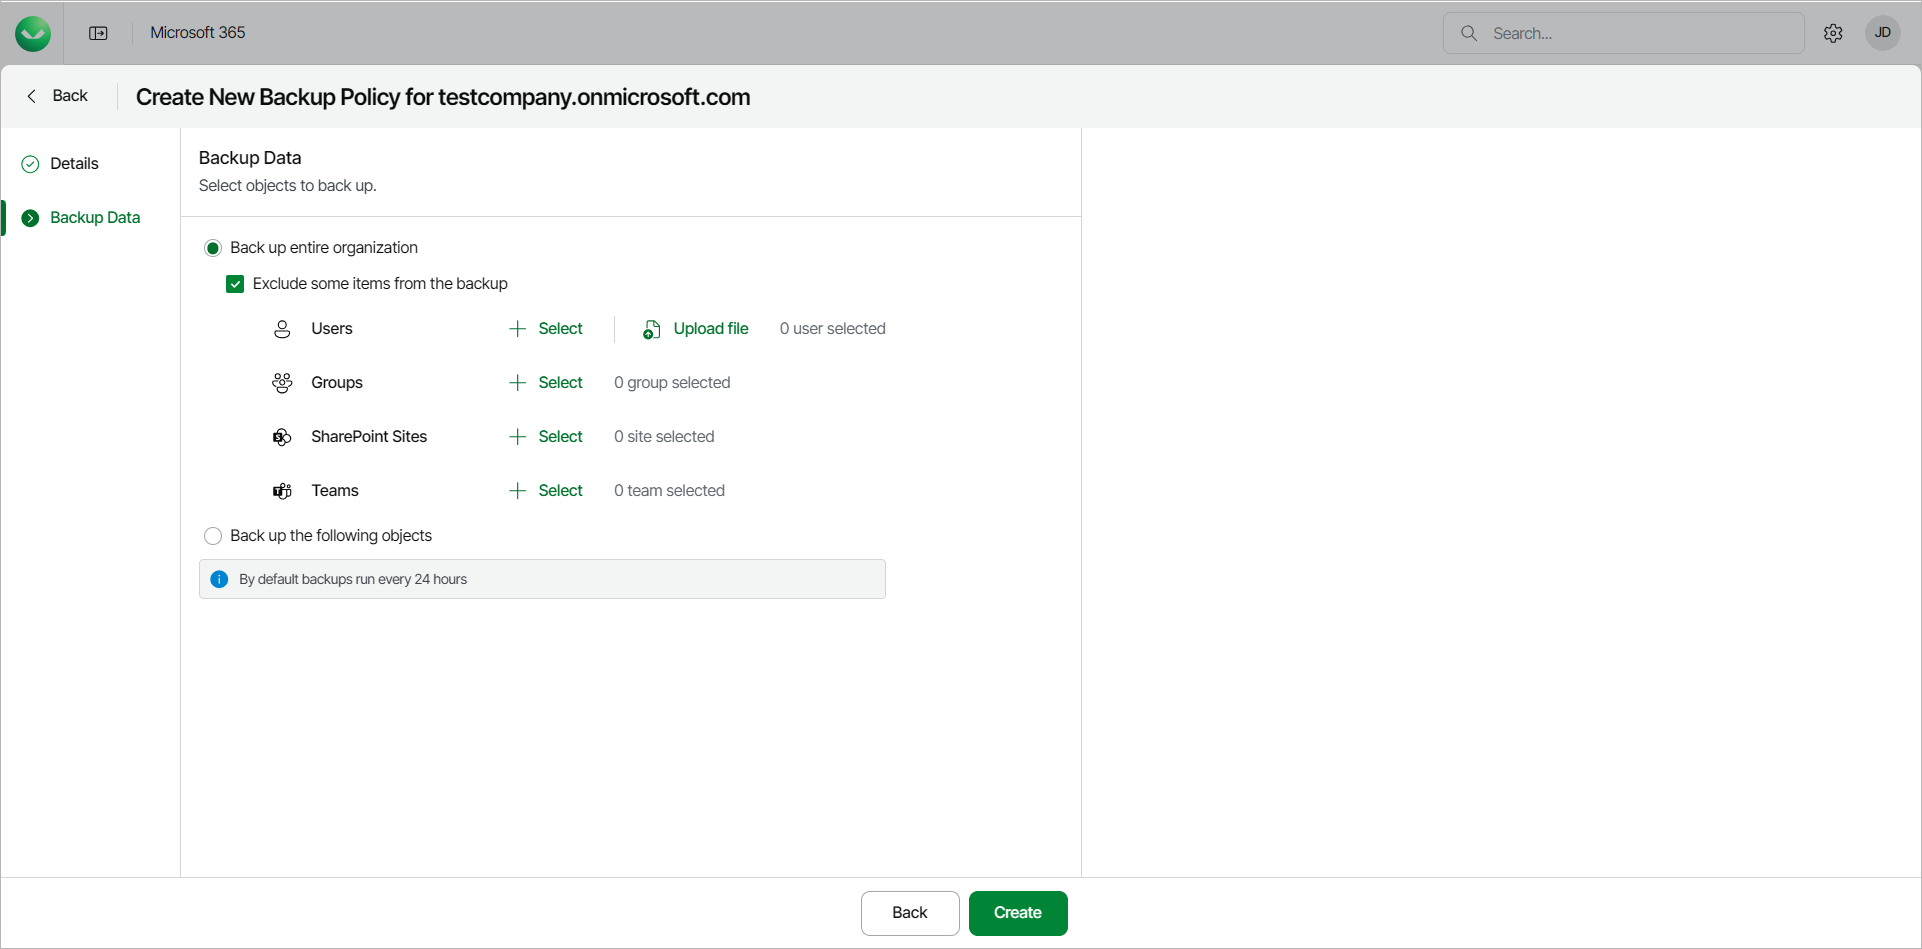Click Select for Teams

(546, 491)
